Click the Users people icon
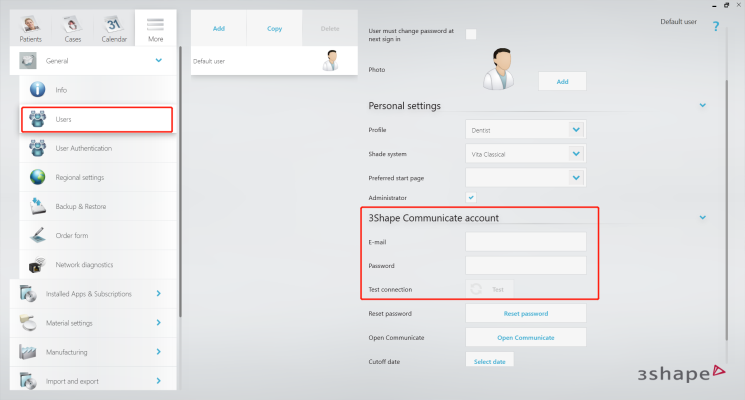745x400 pixels. point(38,119)
